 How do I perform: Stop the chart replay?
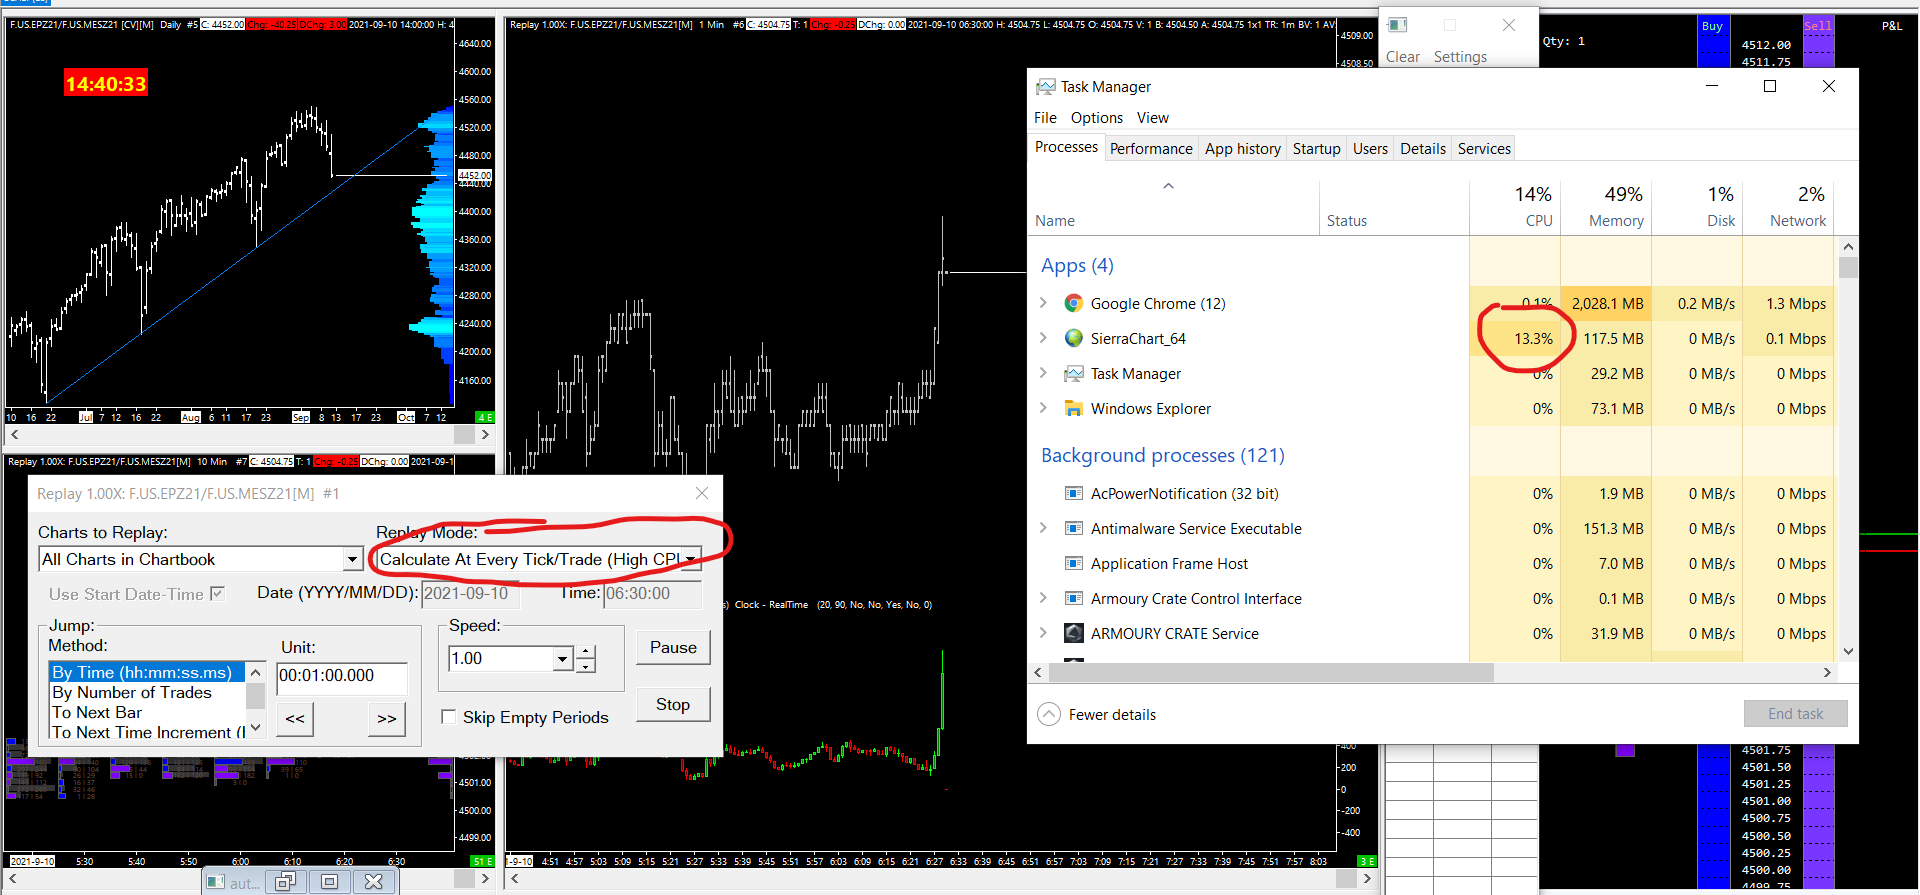click(673, 704)
